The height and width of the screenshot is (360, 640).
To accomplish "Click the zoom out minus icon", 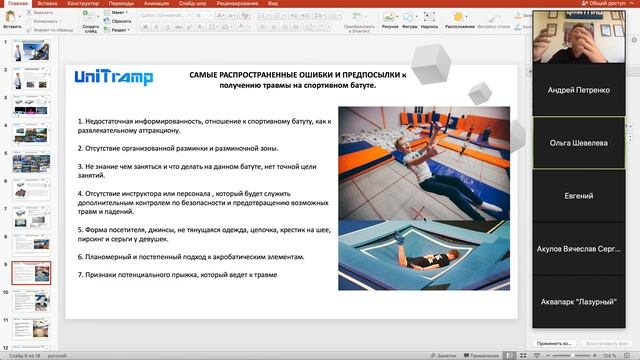I will click(548, 356).
